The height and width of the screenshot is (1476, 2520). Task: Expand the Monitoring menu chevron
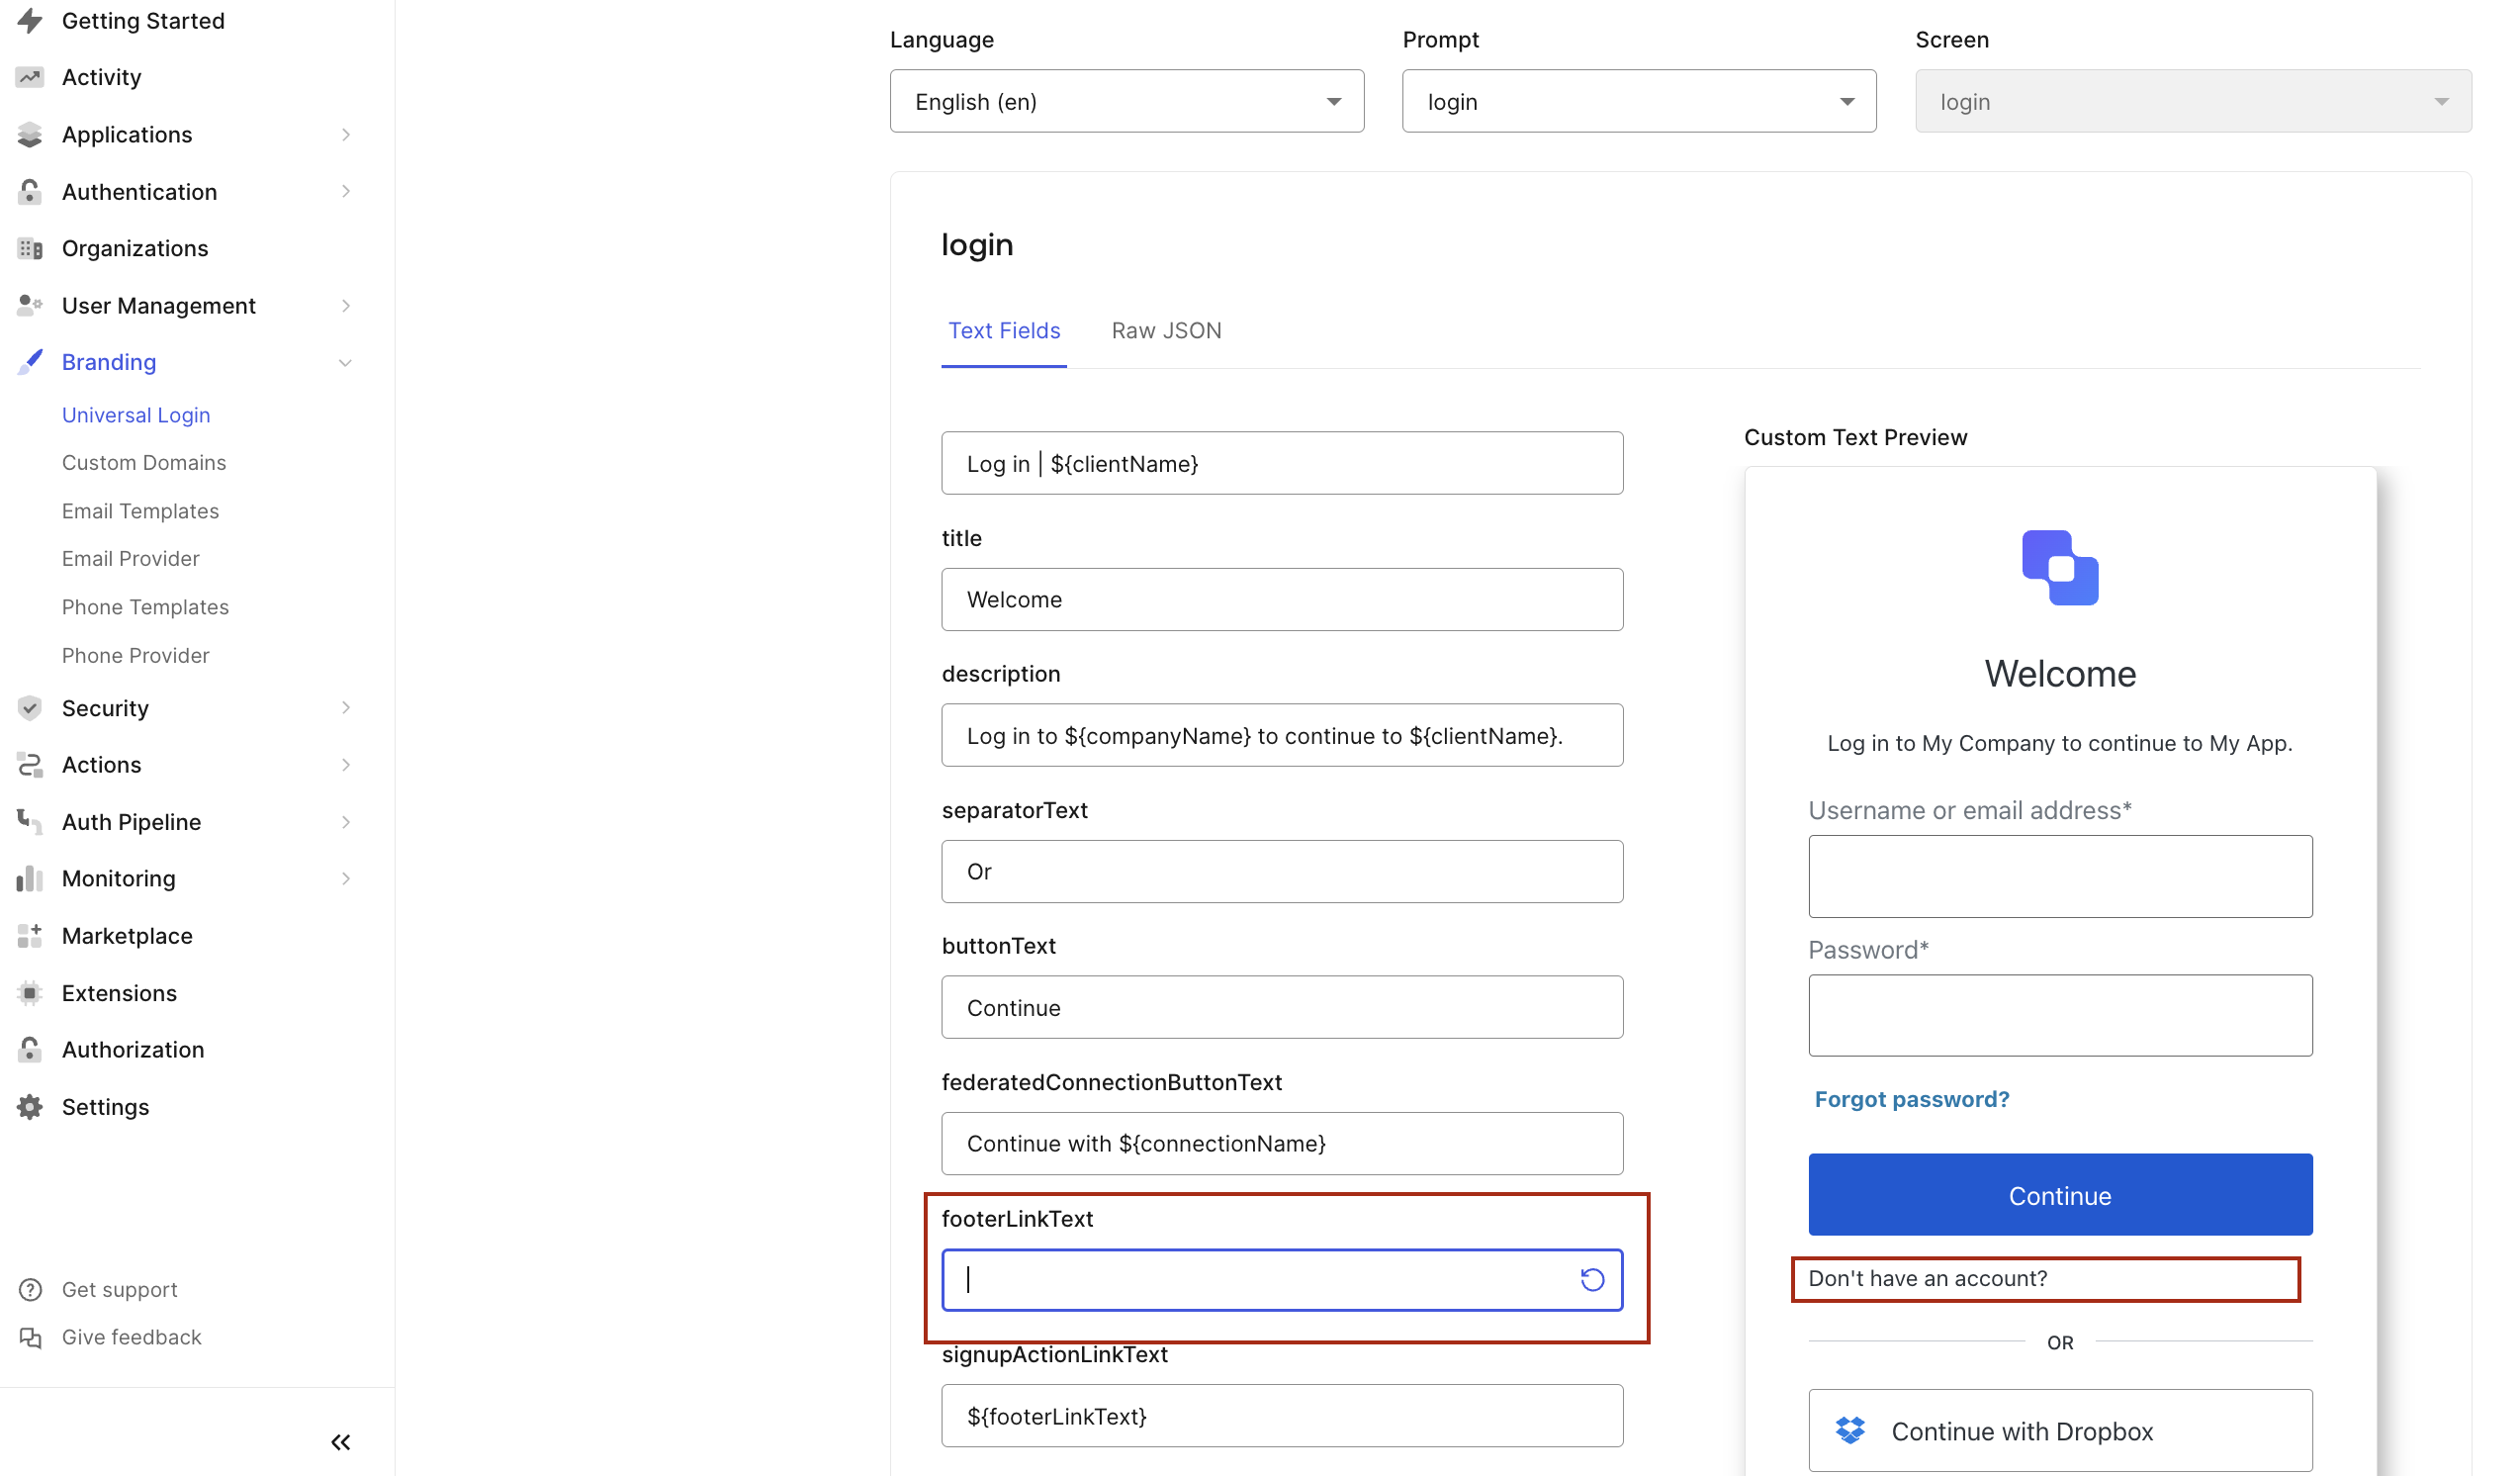tap(346, 878)
